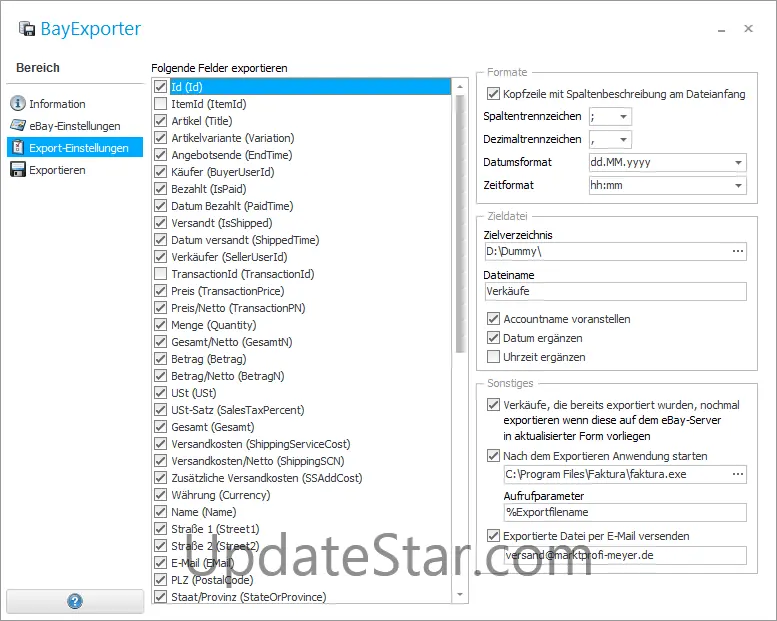Browse for faktura.exe application path
This screenshot has height=621, width=777.
[x=738, y=474]
